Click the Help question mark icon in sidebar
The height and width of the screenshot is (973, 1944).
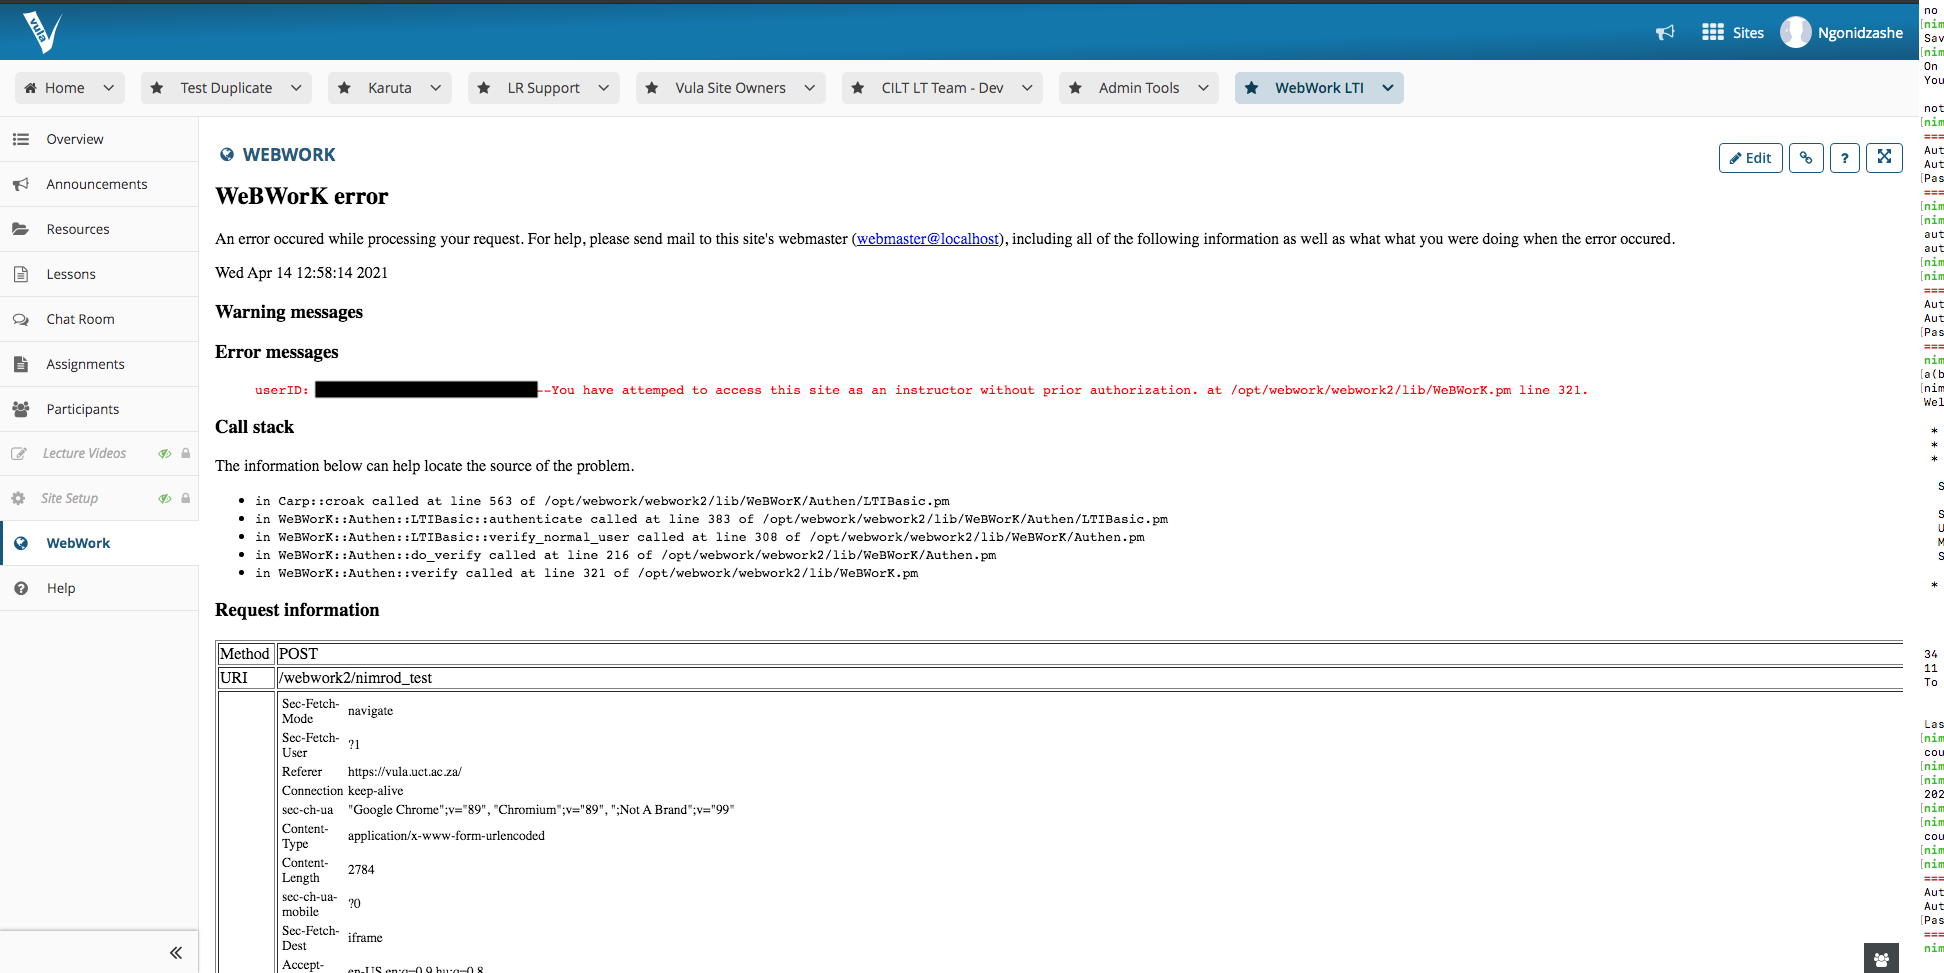point(20,588)
